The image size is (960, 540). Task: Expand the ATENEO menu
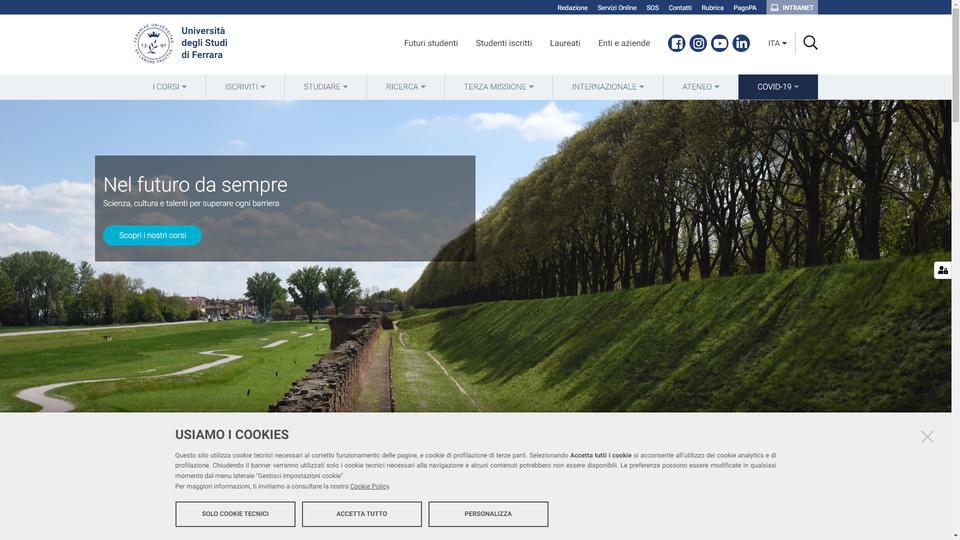coord(700,87)
